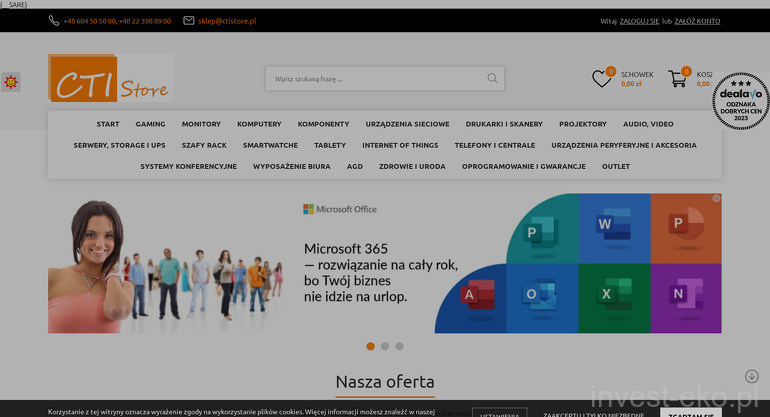
Task: Open SYSTEMY KONFERENCYJNE category
Action: pos(189,167)
